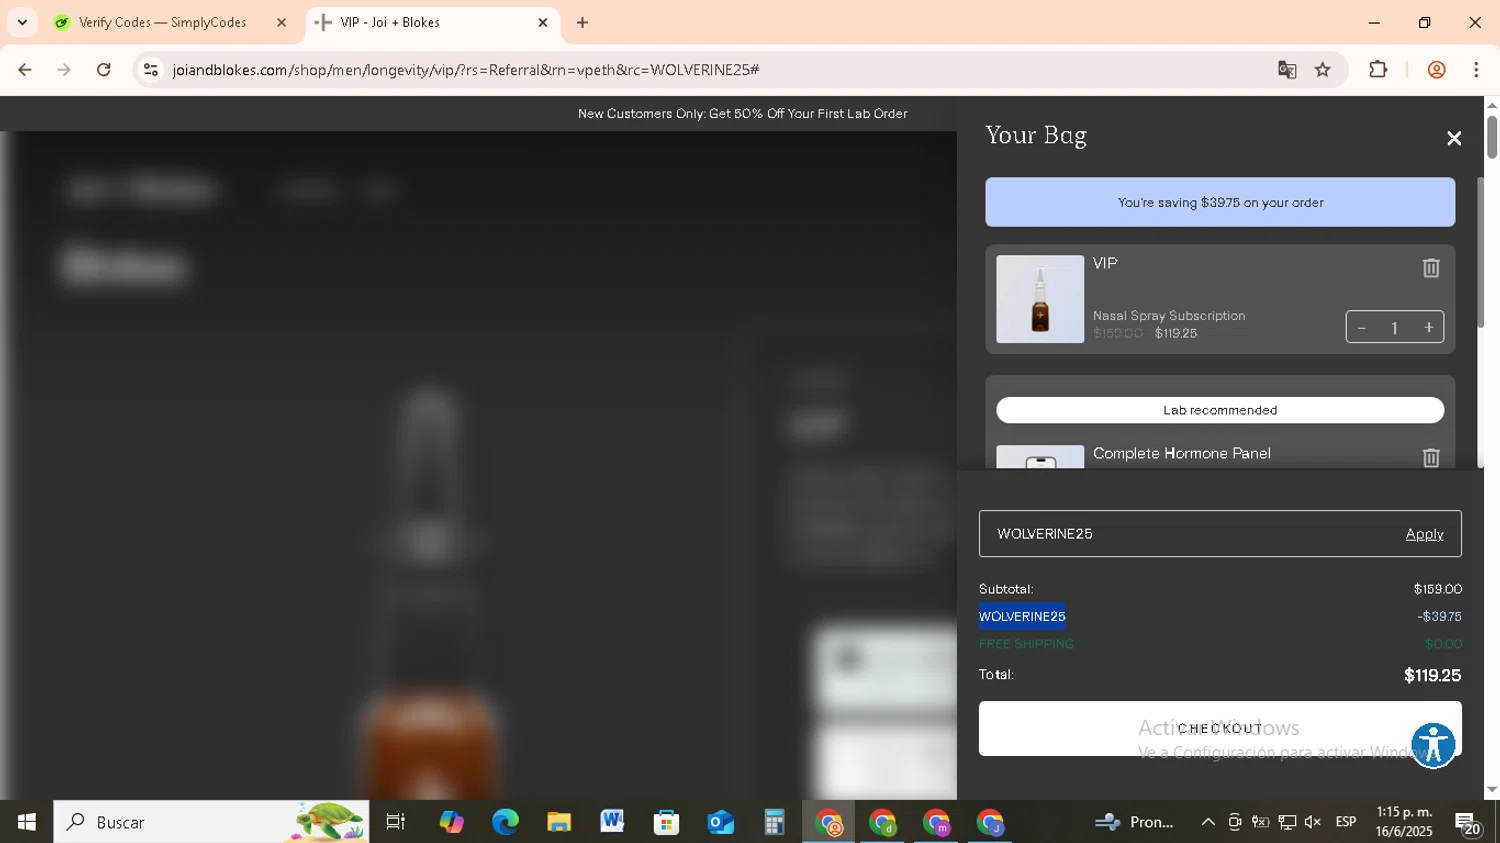Click the Lab recommended pill label
Screen dimensions: 1500x843
point(1220,410)
